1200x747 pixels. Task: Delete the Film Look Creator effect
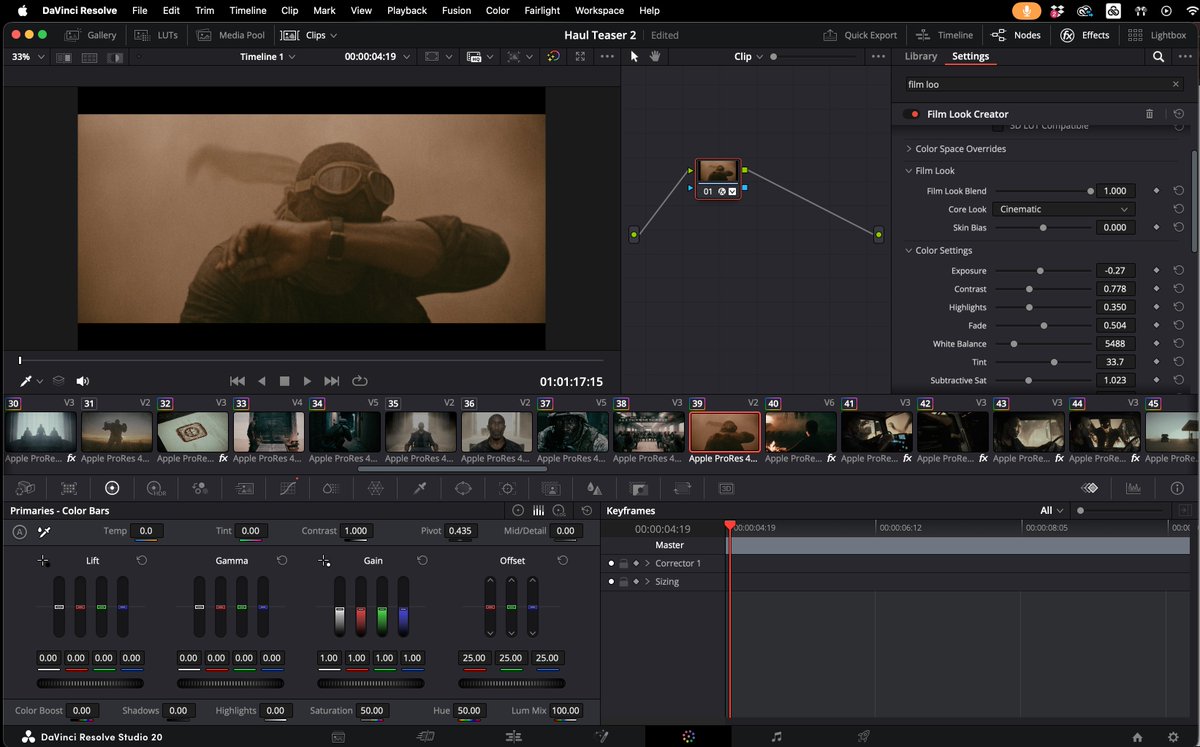tap(1149, 114)
